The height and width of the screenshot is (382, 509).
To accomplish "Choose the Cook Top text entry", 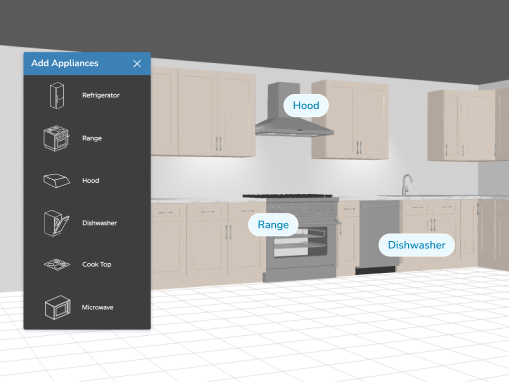I will (x=97, y=264).
